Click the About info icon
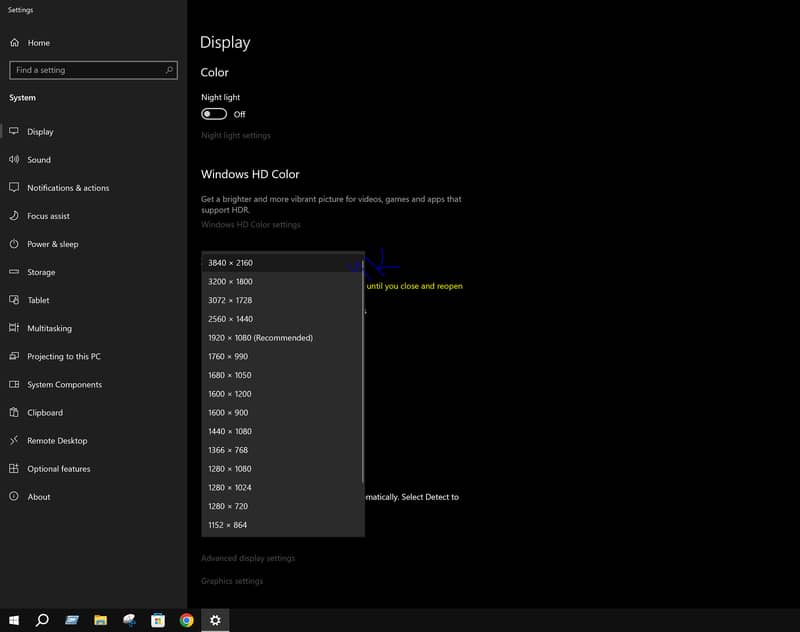The height and width of the screenshot is (632, 800). point(14,496)
